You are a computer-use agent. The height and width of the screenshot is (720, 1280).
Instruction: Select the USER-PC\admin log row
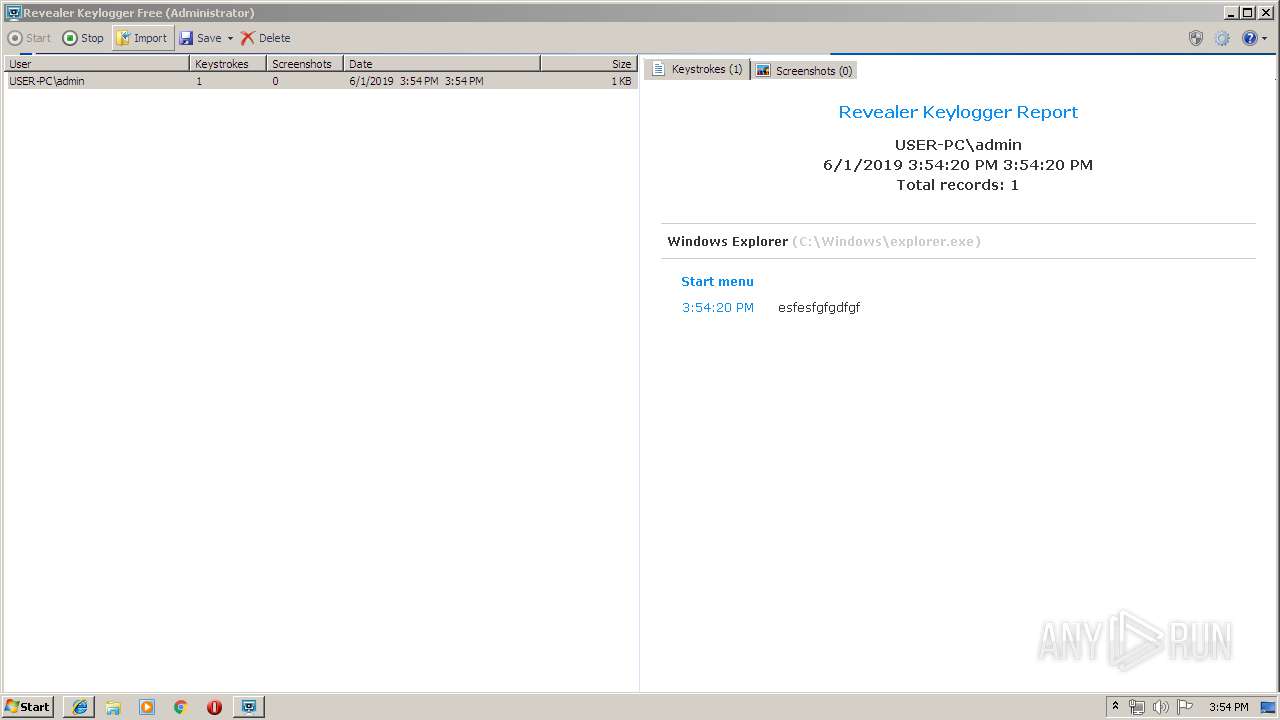coord(320,81)
